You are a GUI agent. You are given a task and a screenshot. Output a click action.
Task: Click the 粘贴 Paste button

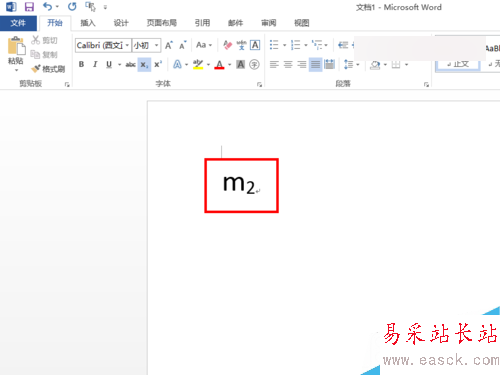point(16,54)
